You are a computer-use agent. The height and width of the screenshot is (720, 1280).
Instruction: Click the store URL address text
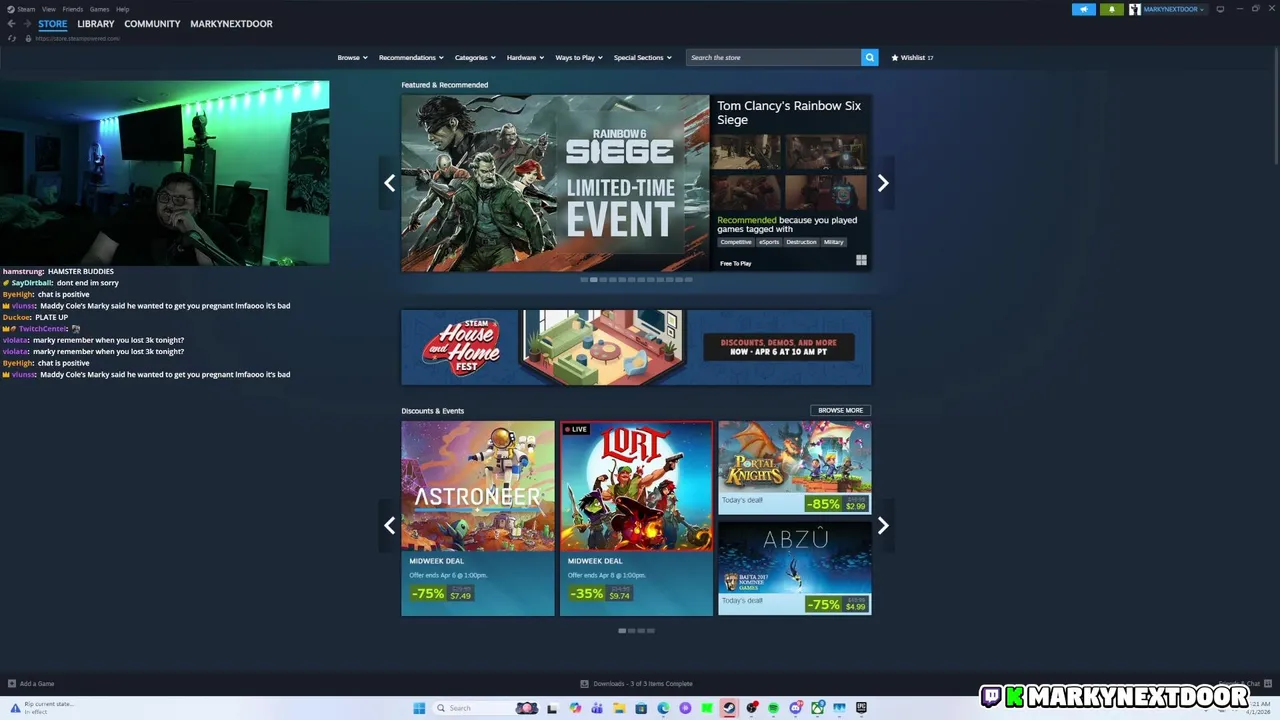tap(77, 38)
